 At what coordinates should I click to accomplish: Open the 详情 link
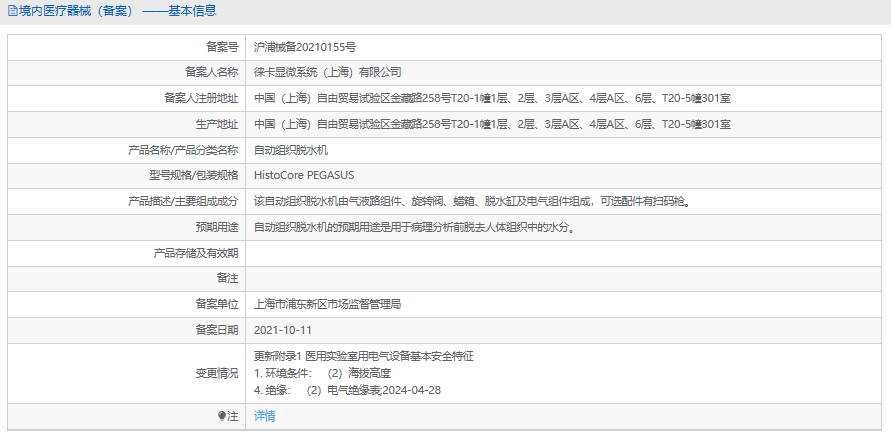265,416
